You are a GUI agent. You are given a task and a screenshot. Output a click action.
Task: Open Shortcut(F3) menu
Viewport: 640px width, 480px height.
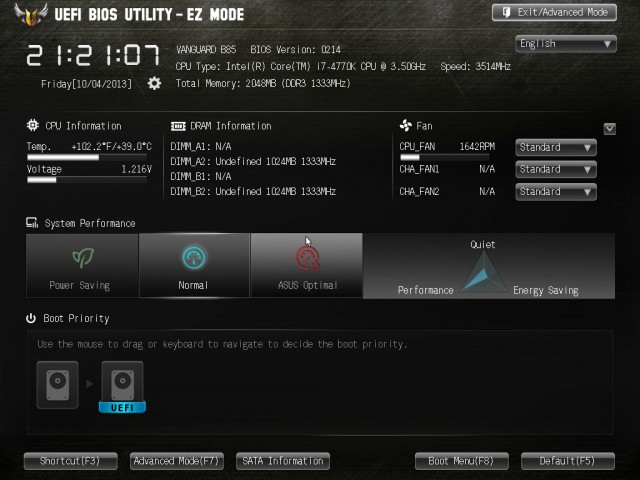[71, 461]
